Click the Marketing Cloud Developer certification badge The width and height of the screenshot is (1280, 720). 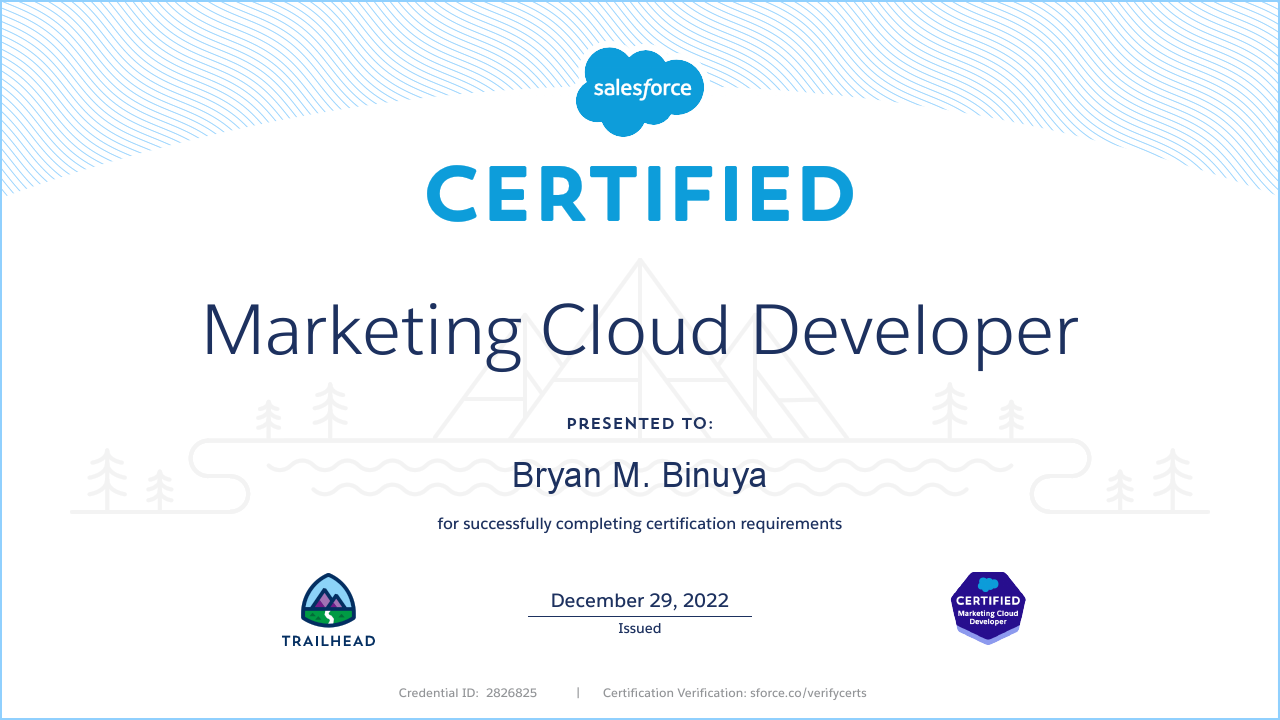coord(987,607)
